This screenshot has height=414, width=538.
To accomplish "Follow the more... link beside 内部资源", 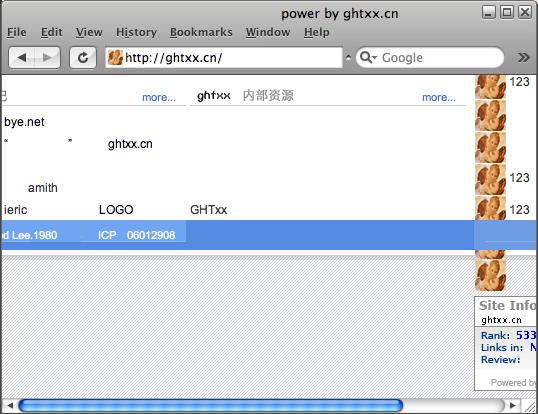I will 438,97.
